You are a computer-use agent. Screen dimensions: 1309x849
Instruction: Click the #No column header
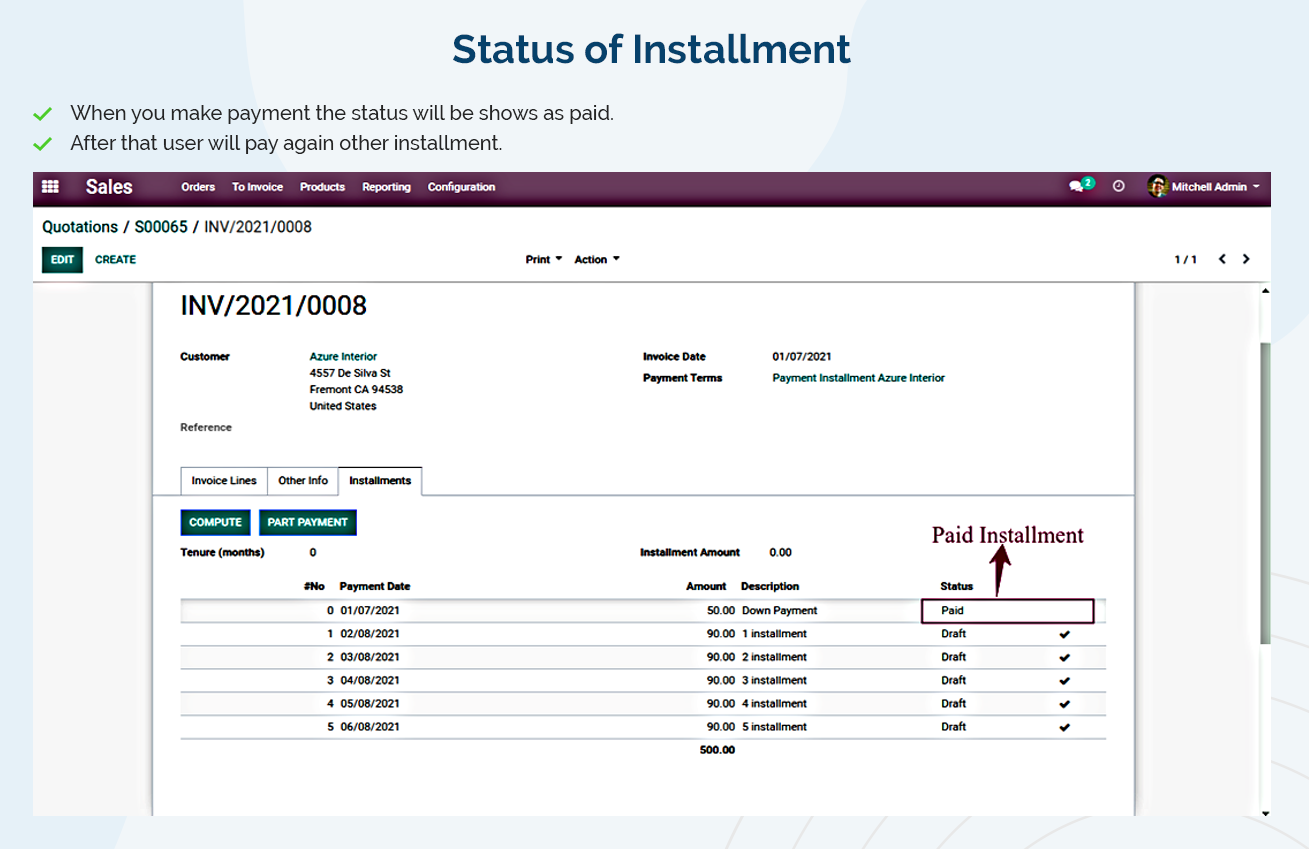click(x=314, y=587)
